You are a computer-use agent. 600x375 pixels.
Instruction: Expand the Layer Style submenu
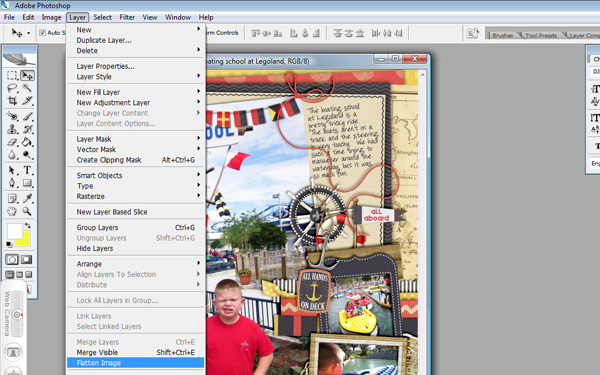(x=135, y=77)
